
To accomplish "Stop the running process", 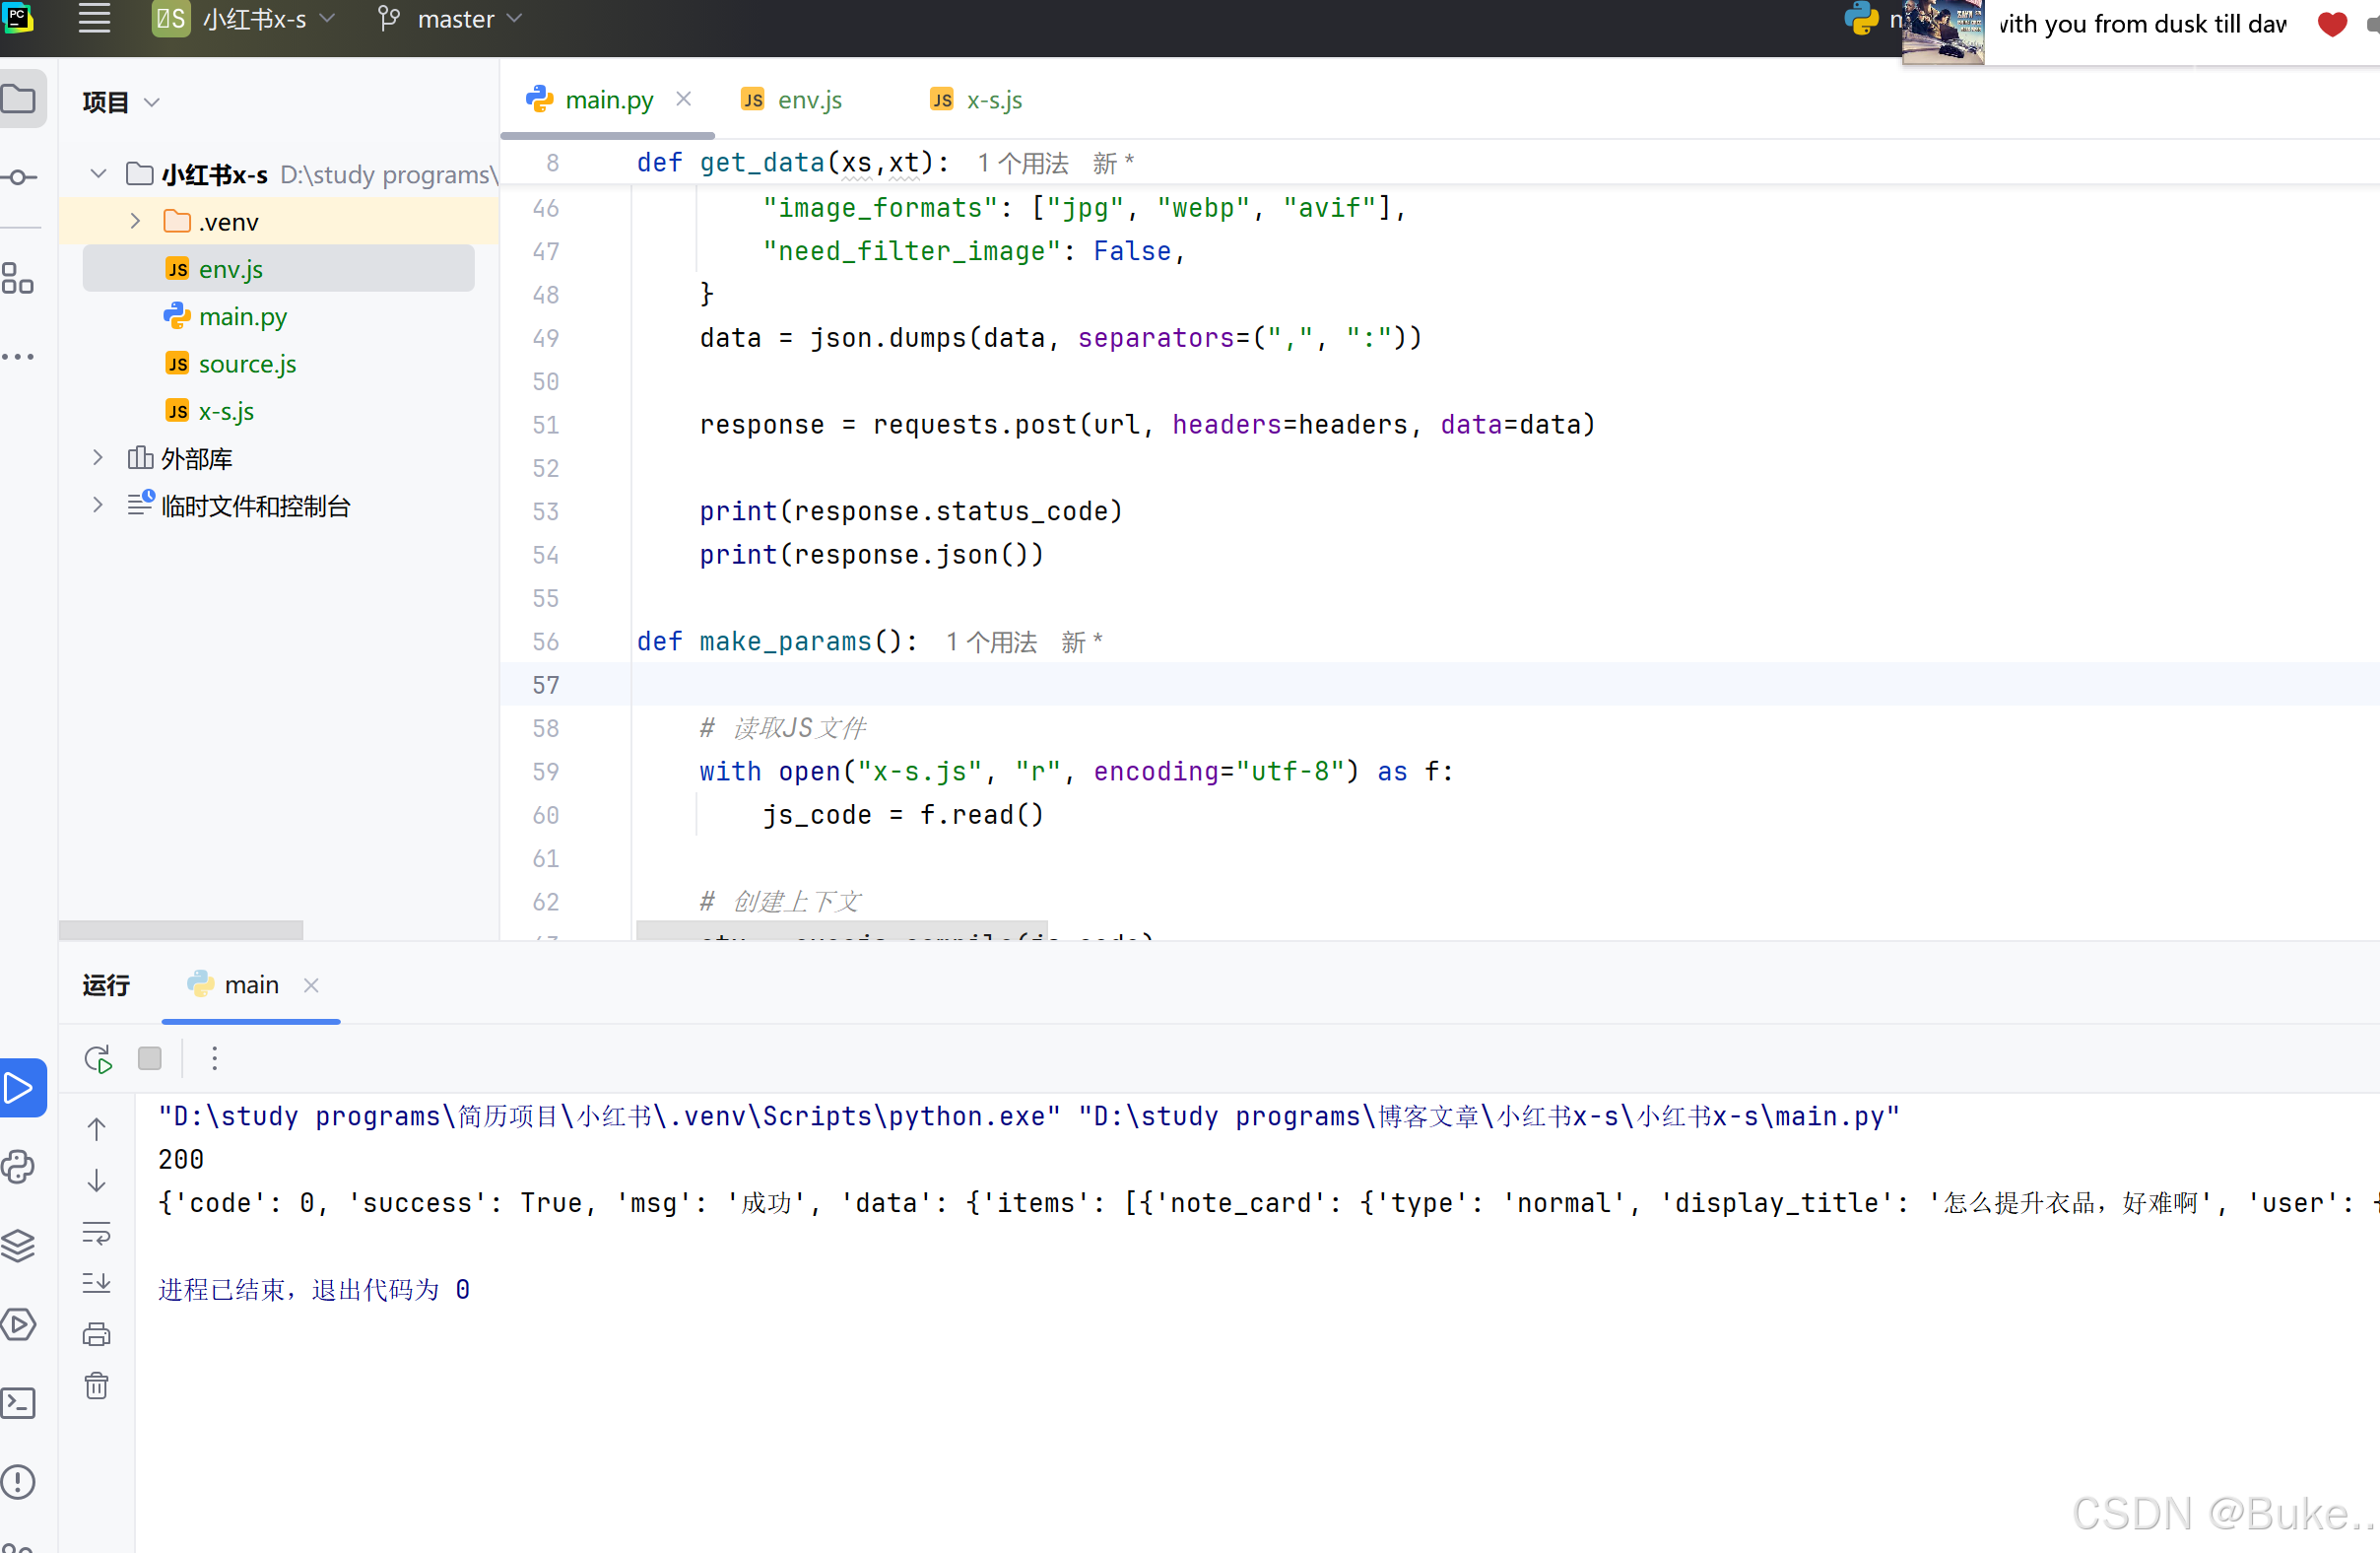I will click(150, 1058).
